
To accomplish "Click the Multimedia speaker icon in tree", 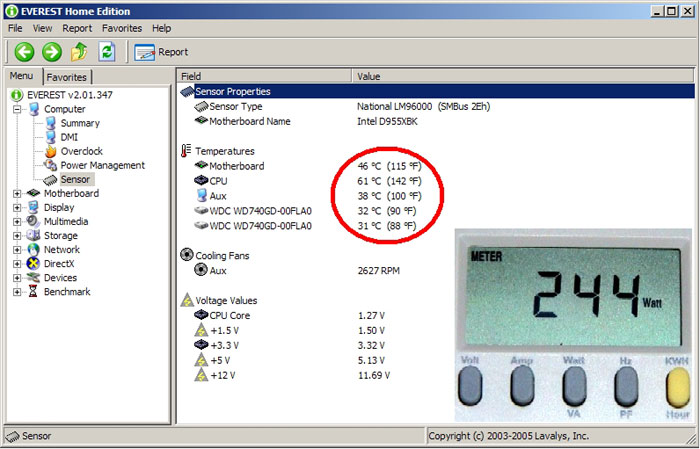I will click(x=33, y=221).
